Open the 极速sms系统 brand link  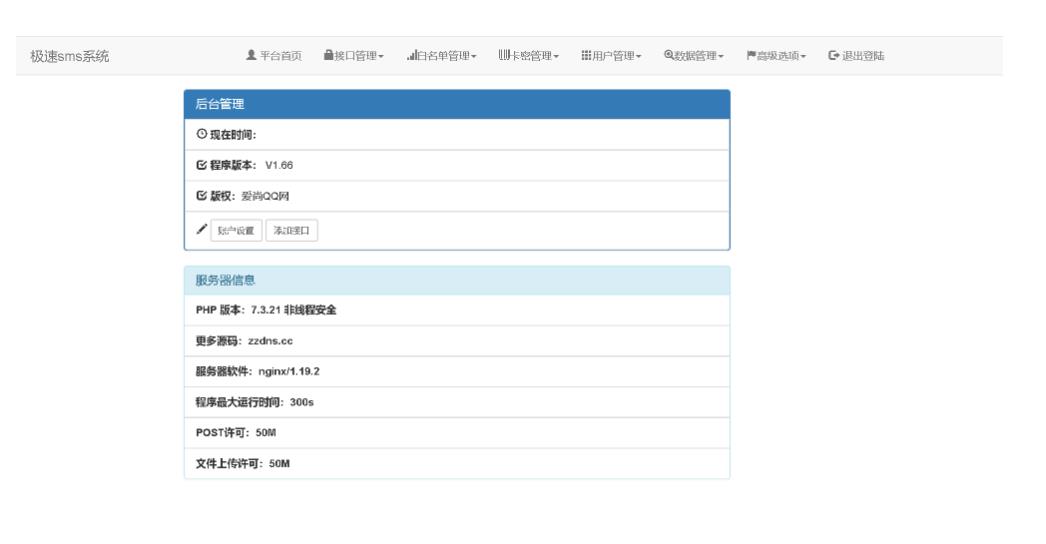tap(70, 55)
